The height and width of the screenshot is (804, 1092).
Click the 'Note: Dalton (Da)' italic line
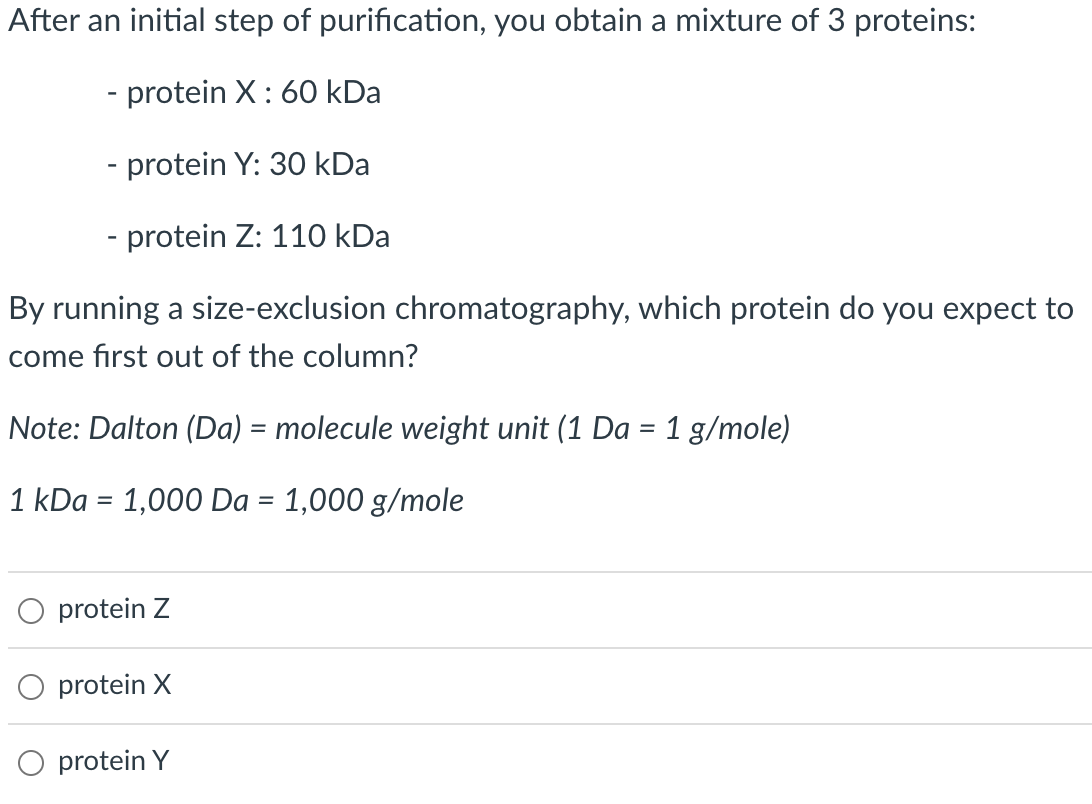(x=400, y=429)
